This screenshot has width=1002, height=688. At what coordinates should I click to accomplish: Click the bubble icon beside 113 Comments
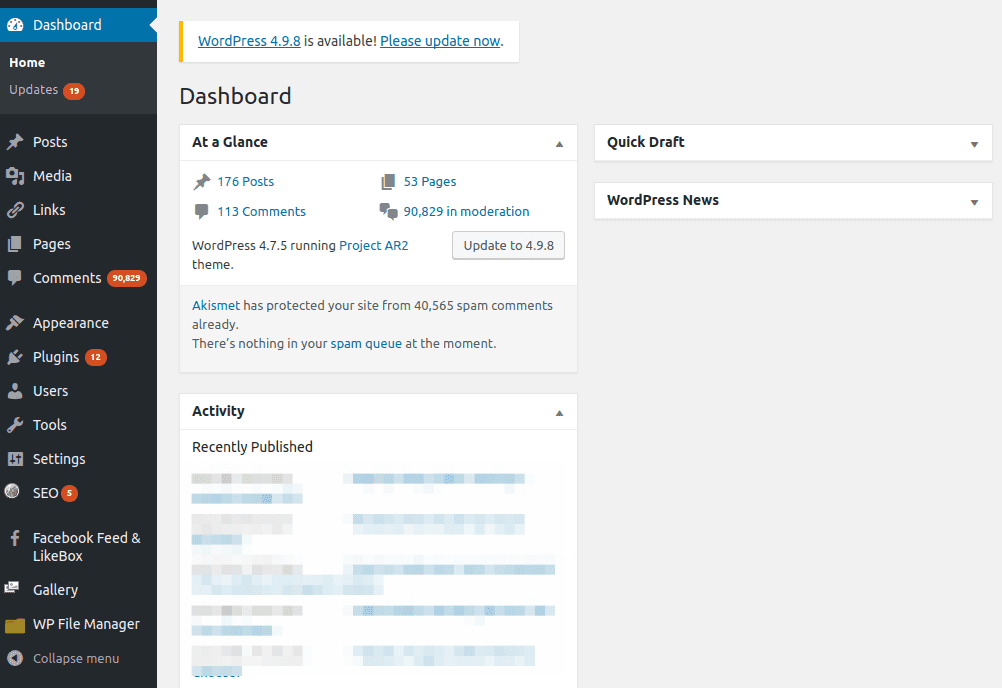(201, 211)
